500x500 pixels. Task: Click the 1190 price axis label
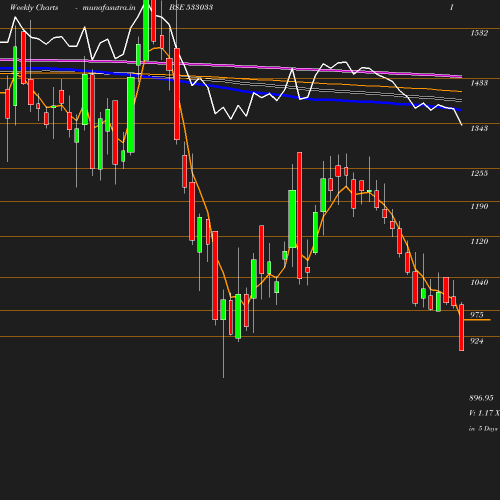479,206
